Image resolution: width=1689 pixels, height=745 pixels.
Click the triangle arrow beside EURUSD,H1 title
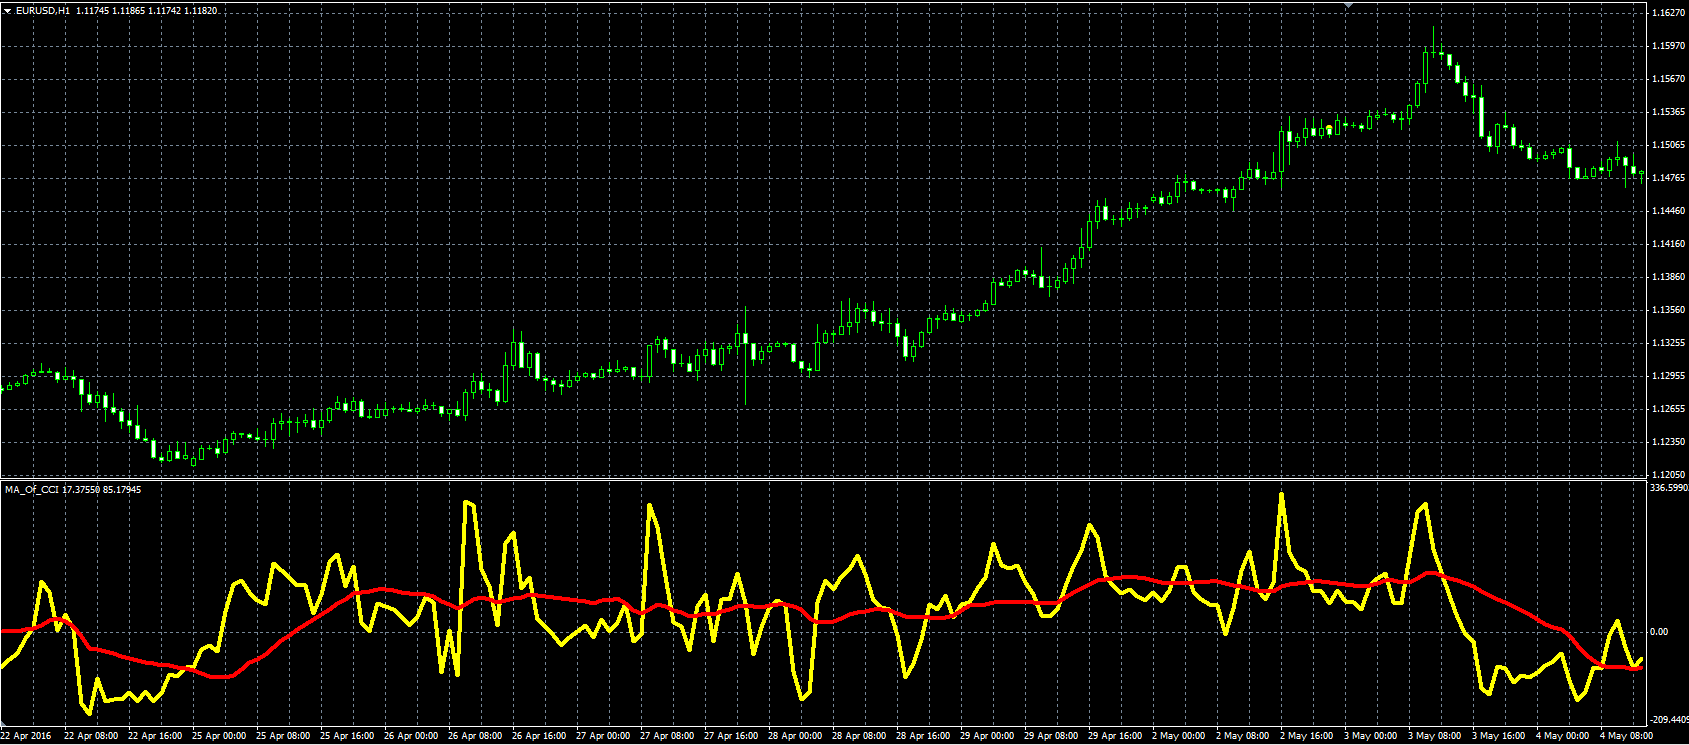[7, 10]
